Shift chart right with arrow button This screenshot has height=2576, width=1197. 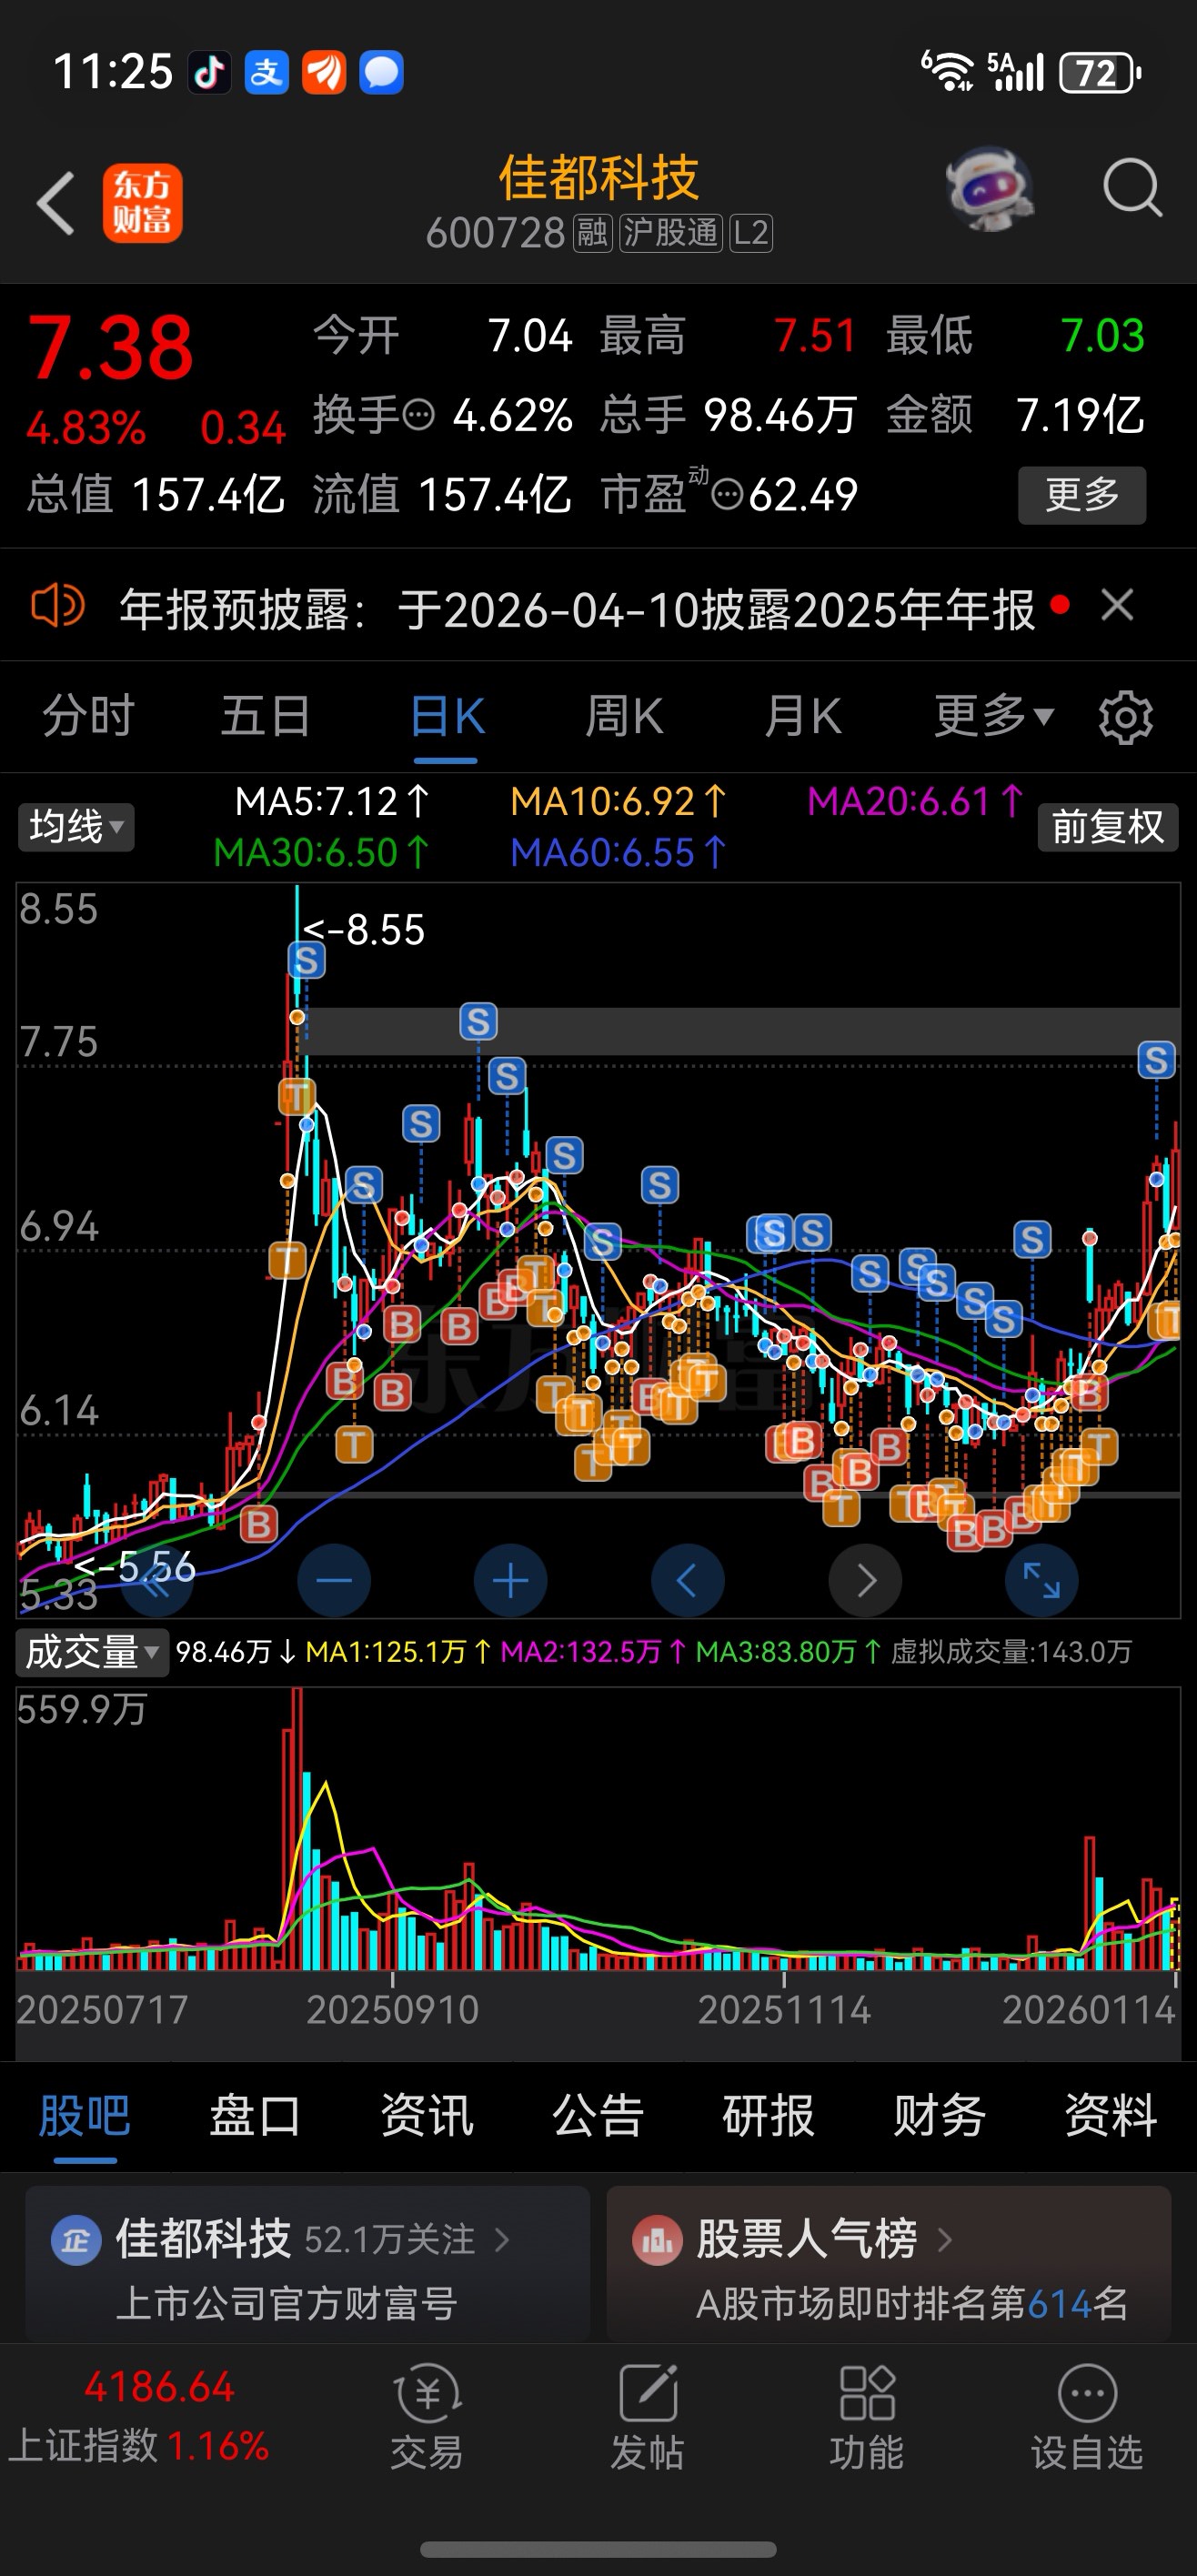pos(865,1581)
